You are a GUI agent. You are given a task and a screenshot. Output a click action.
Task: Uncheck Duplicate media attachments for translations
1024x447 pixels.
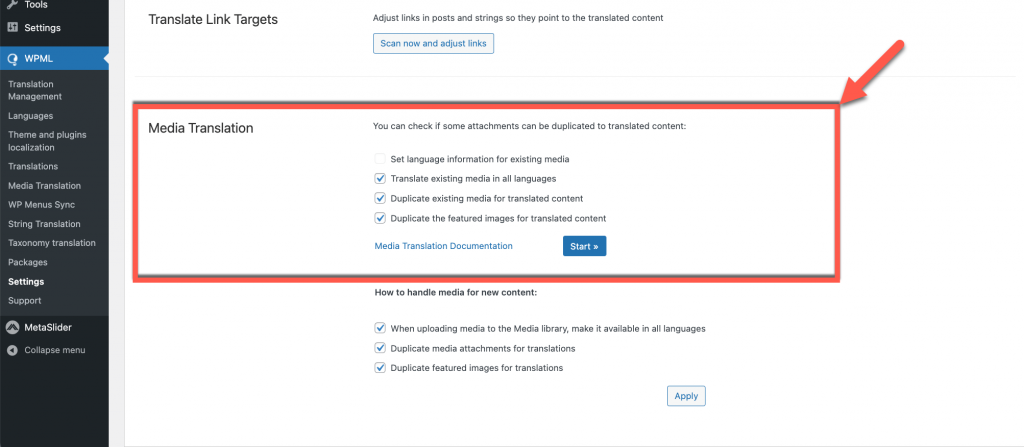(380, 348)
